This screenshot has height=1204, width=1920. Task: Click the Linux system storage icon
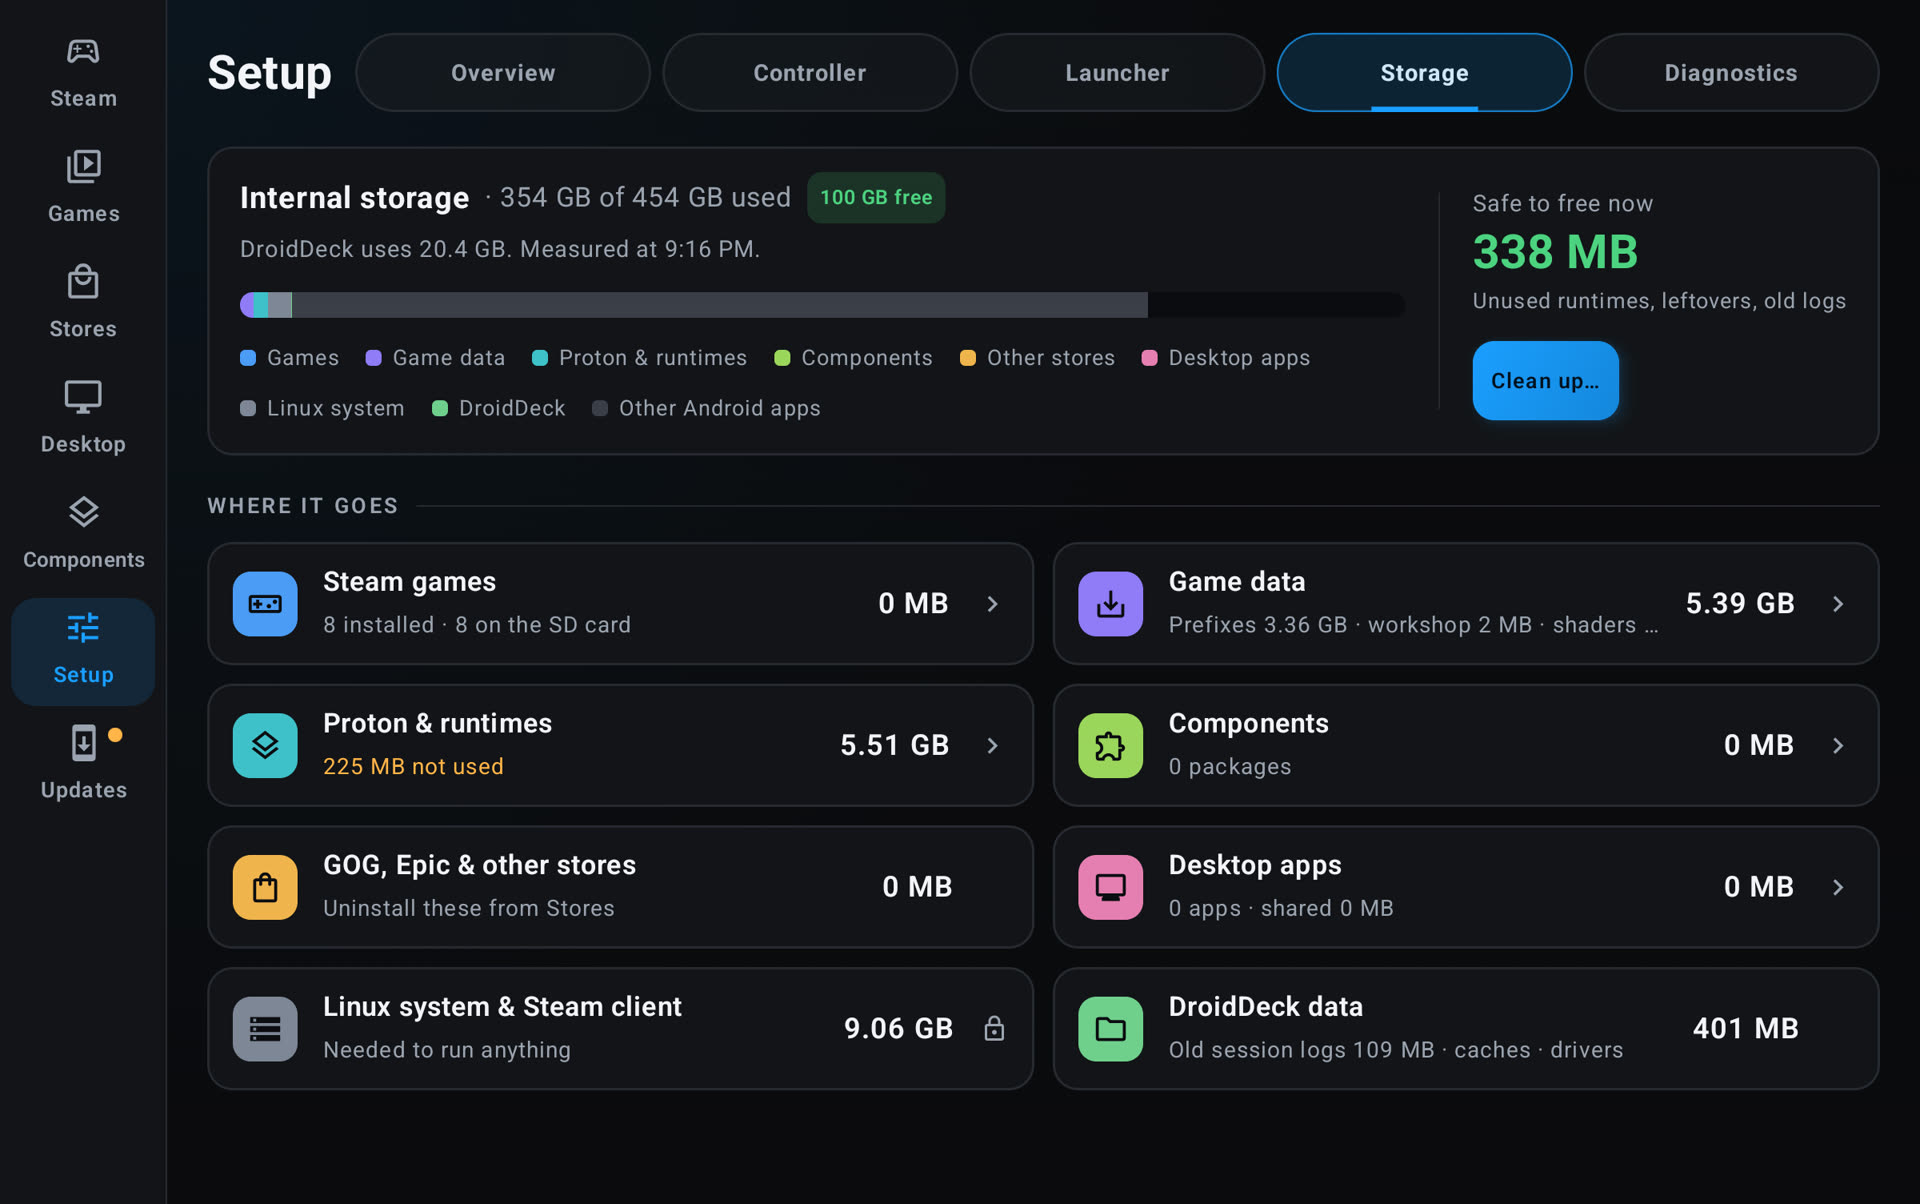click(265, 1029)
